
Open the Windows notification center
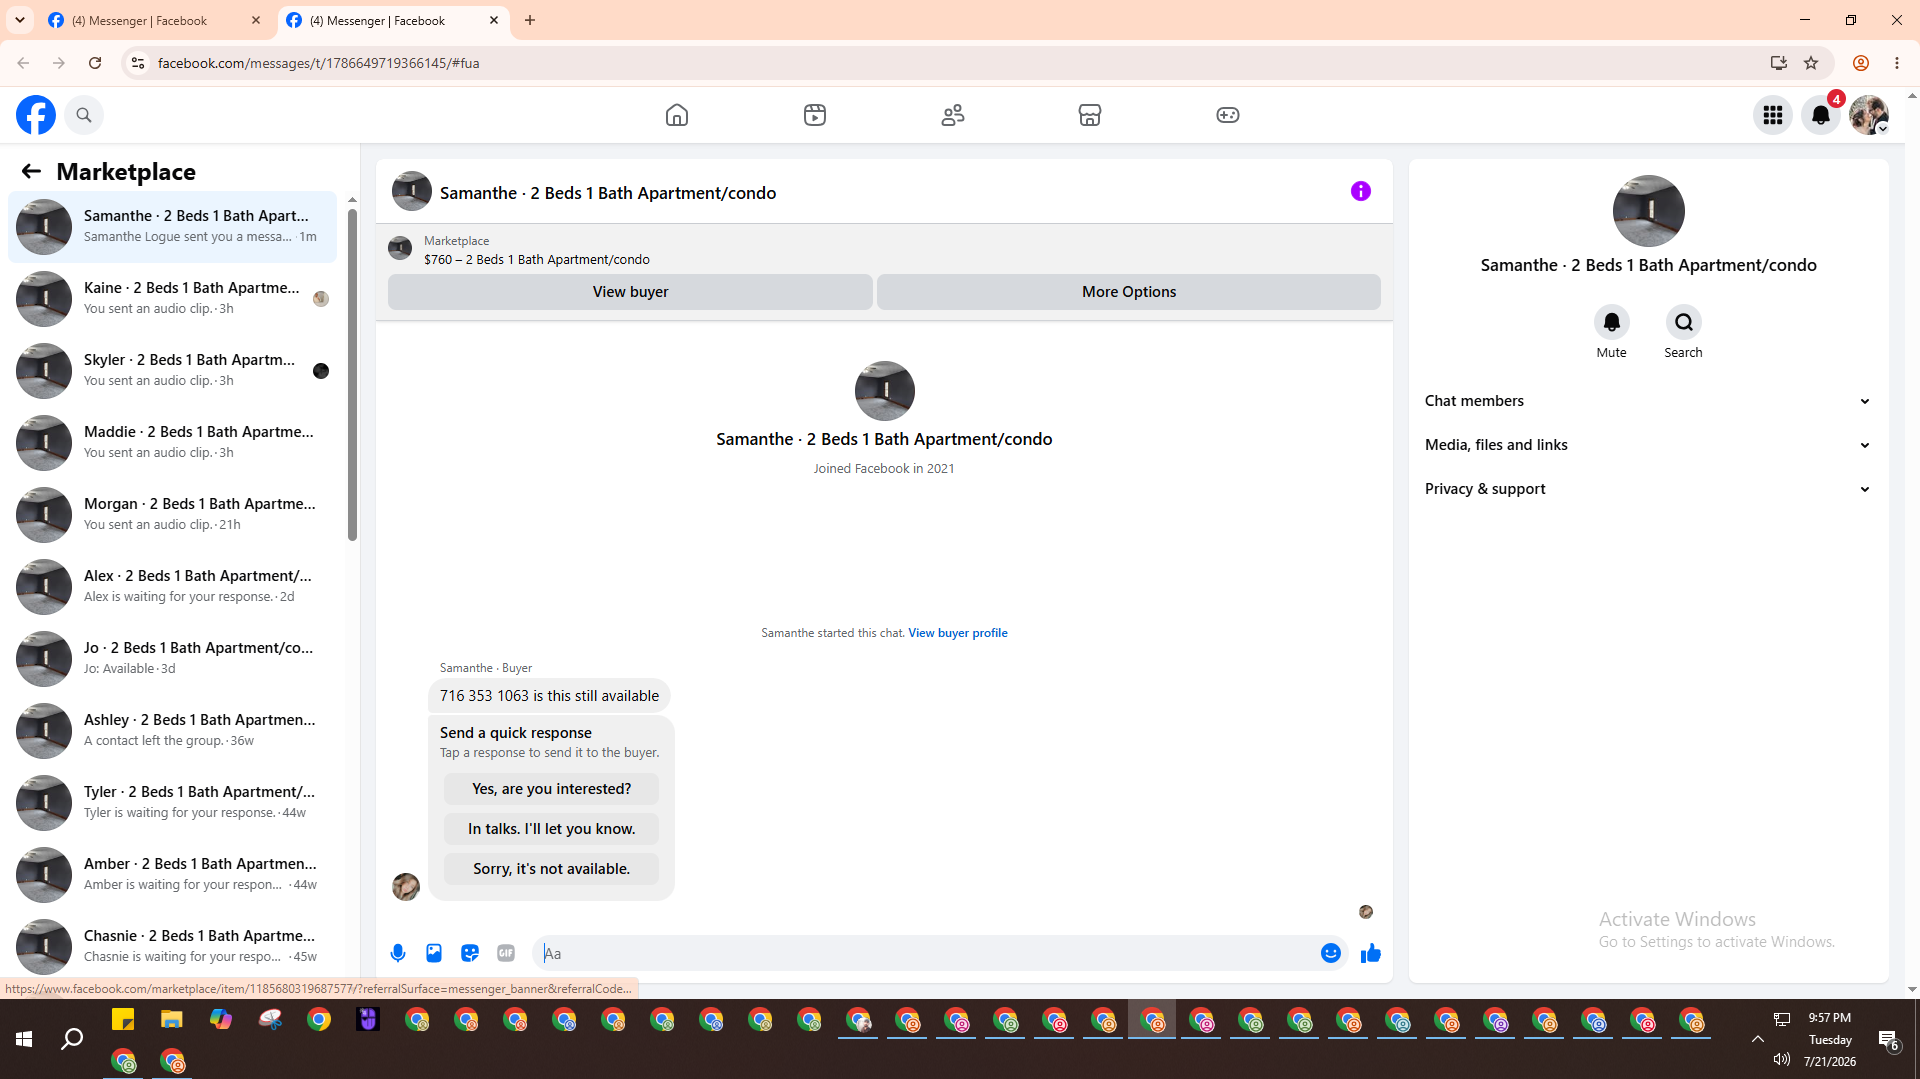tap(1888, 1040)
